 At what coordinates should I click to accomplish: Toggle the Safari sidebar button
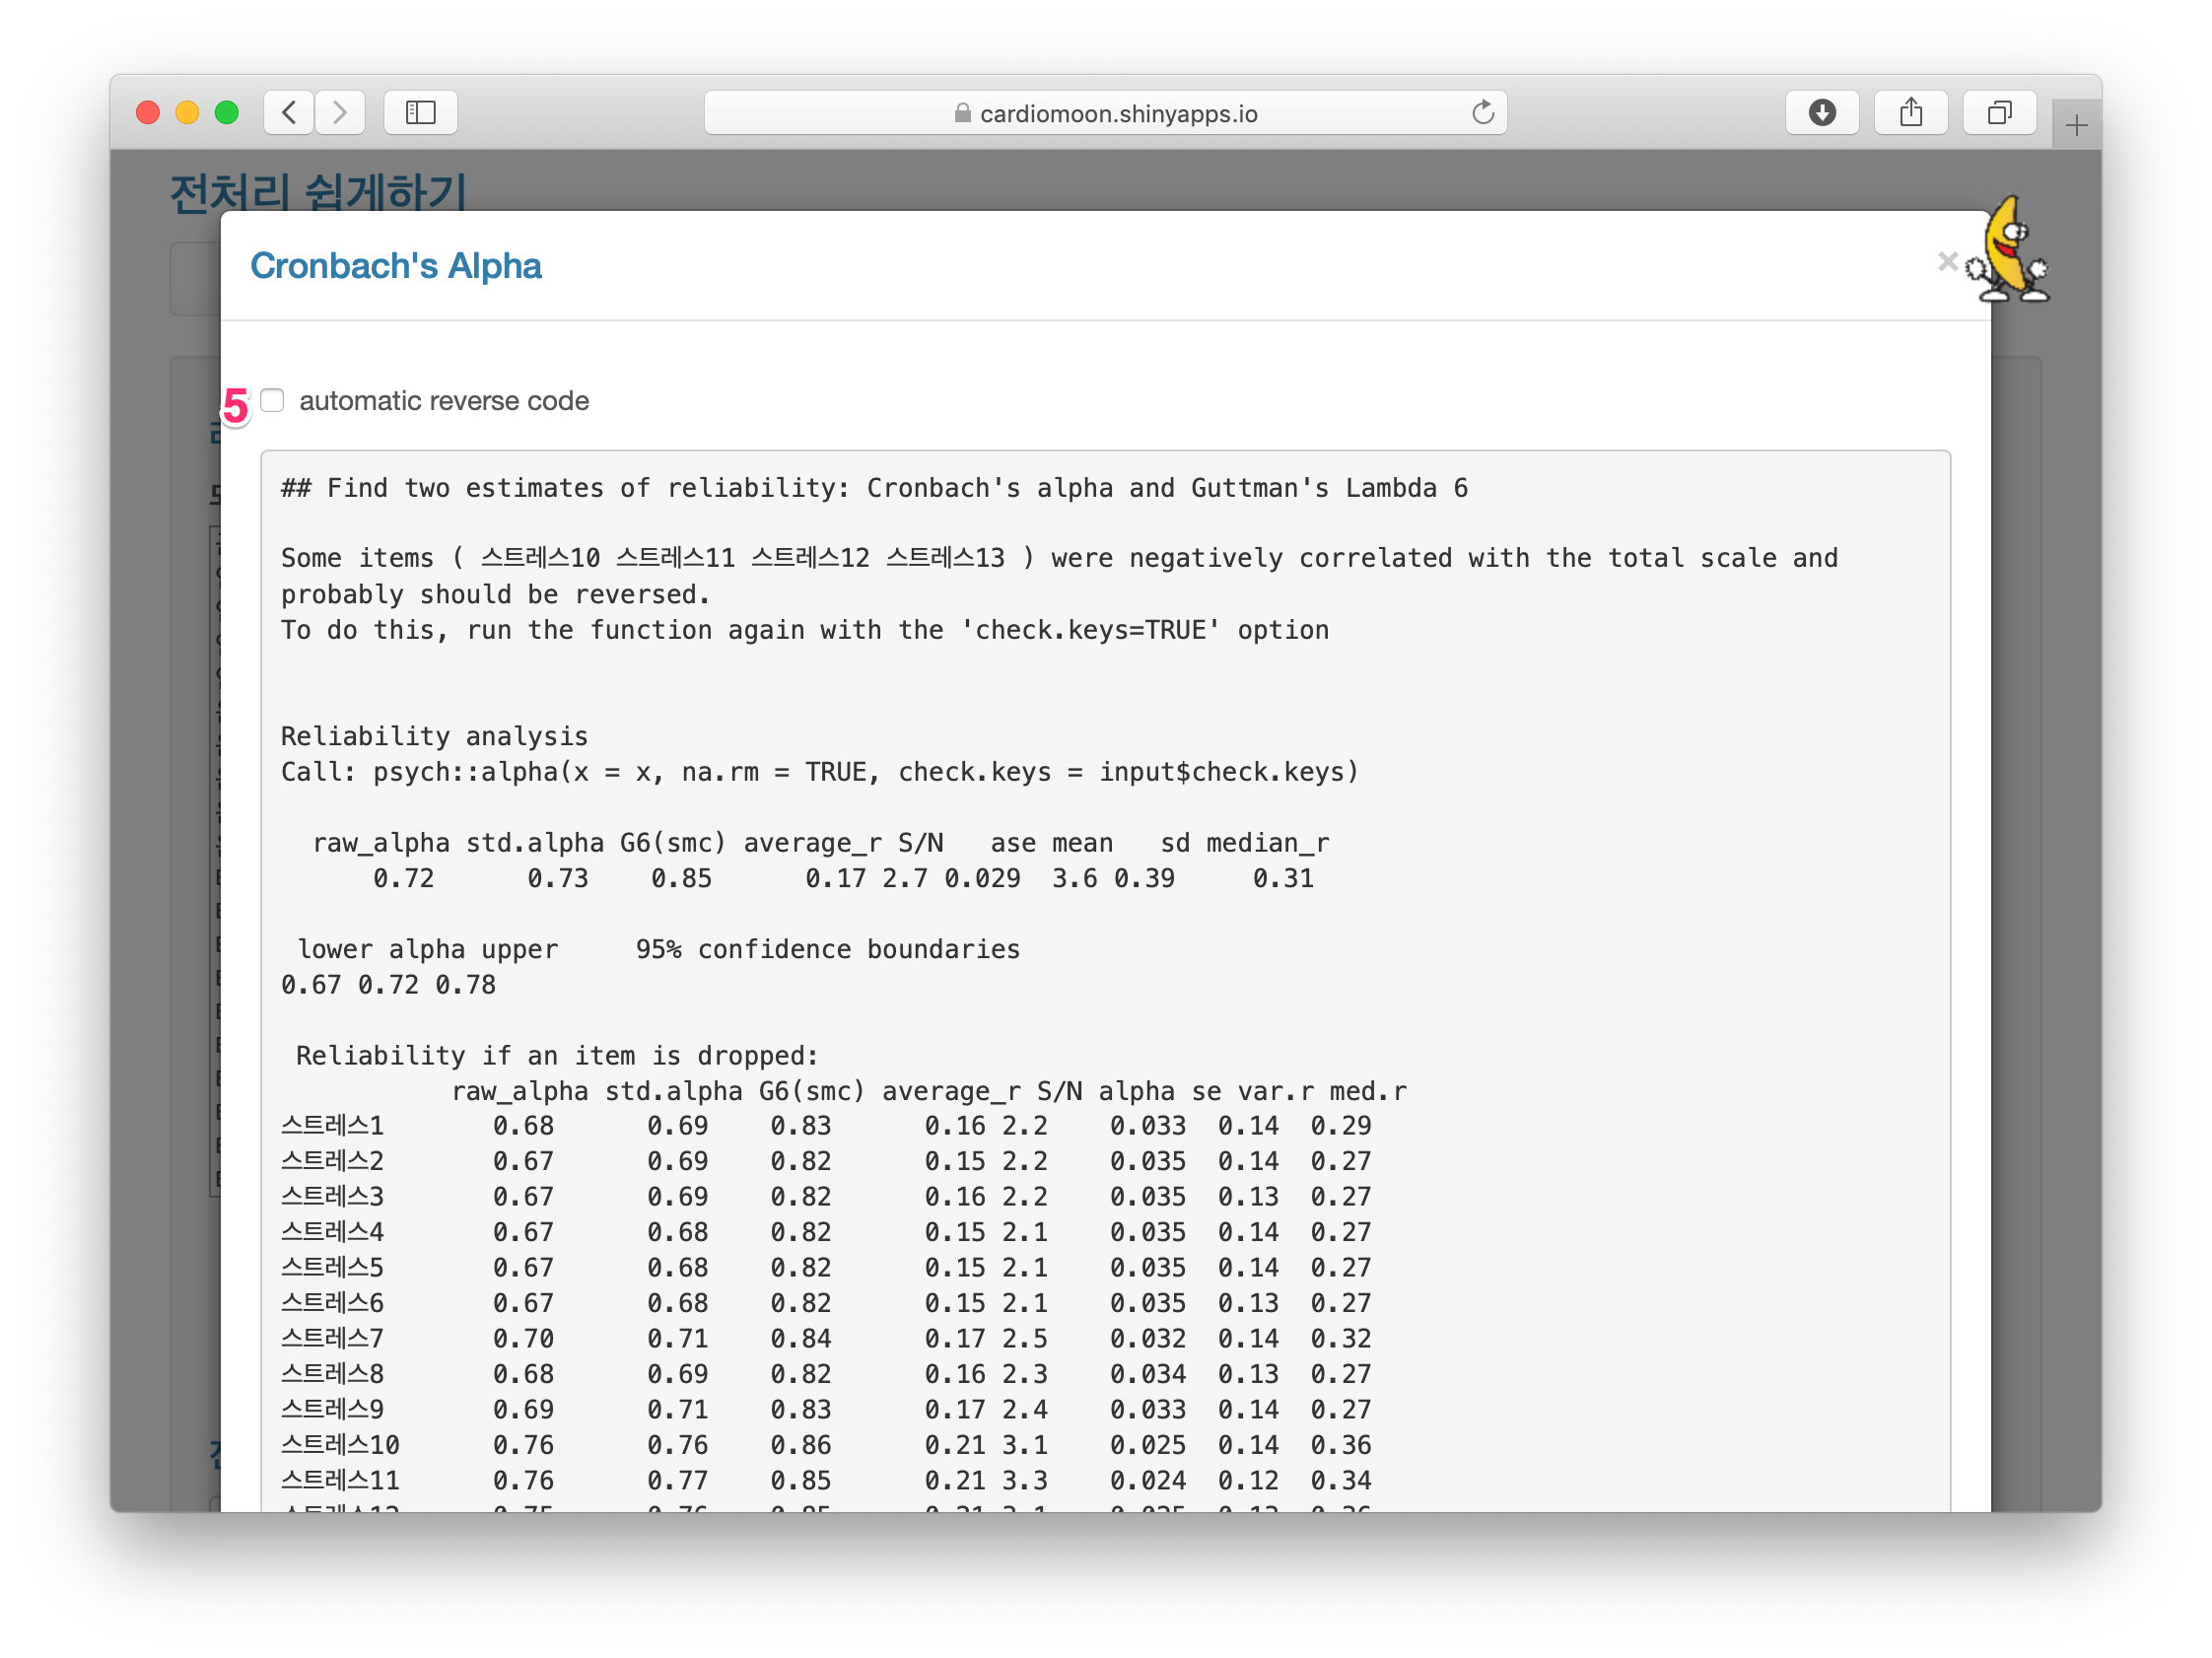coord(420,112)
